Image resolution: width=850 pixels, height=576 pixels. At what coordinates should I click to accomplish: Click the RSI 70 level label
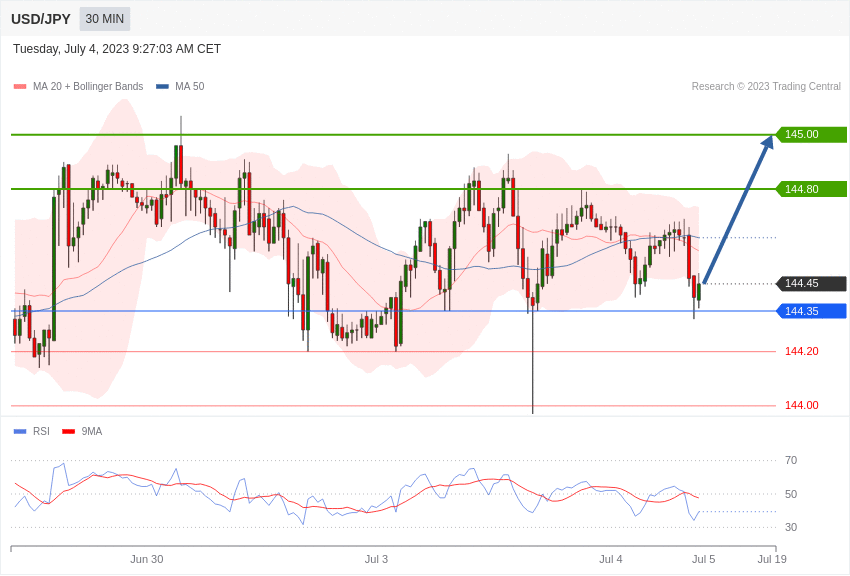[791, 461]
